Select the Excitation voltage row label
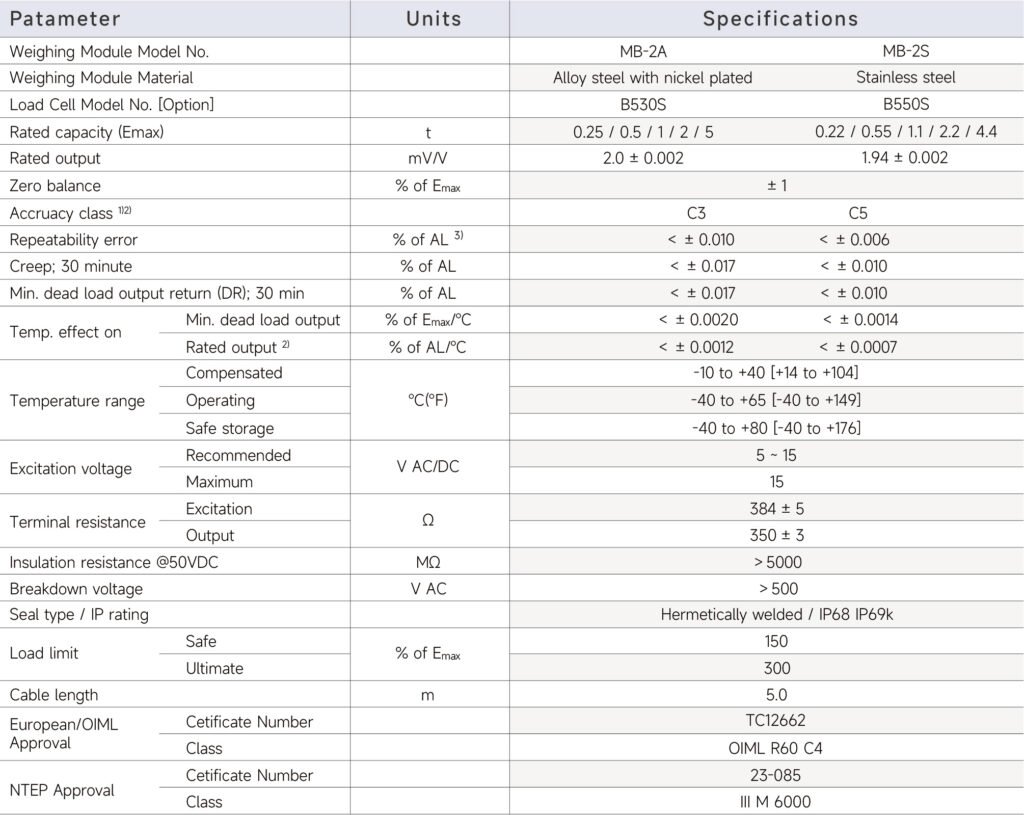 (70, 468)
